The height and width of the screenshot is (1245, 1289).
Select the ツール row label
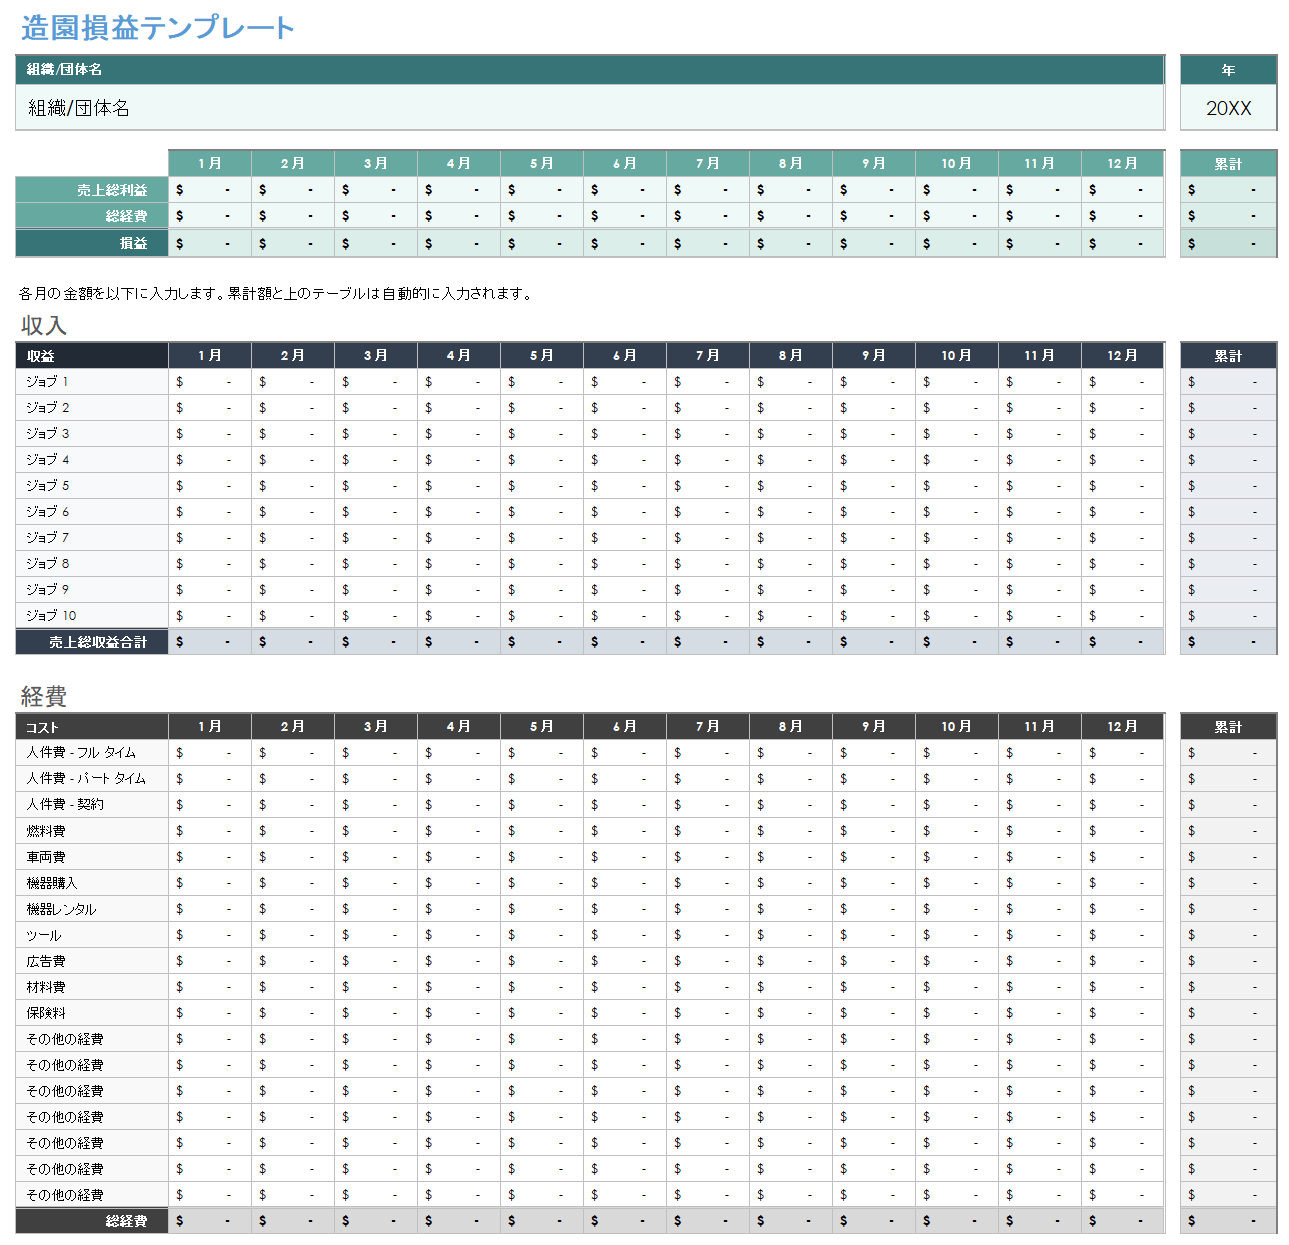click(92, 935)
